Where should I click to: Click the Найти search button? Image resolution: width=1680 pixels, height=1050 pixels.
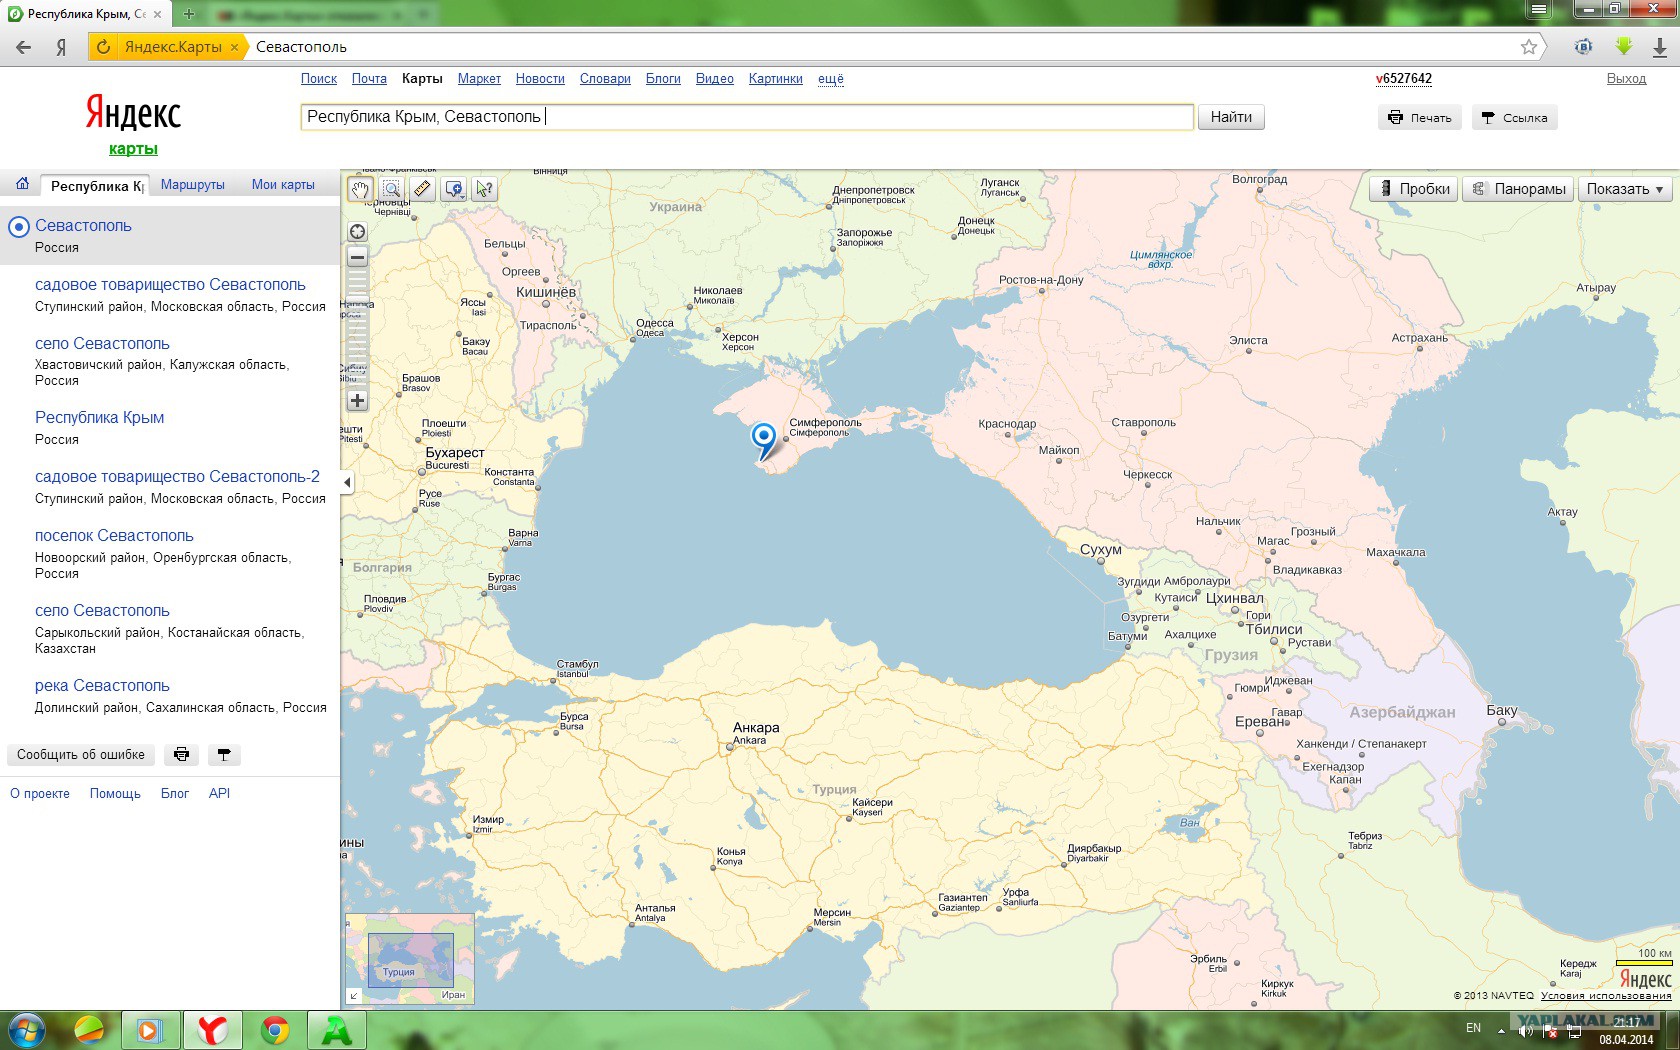tap(1231, 117)
